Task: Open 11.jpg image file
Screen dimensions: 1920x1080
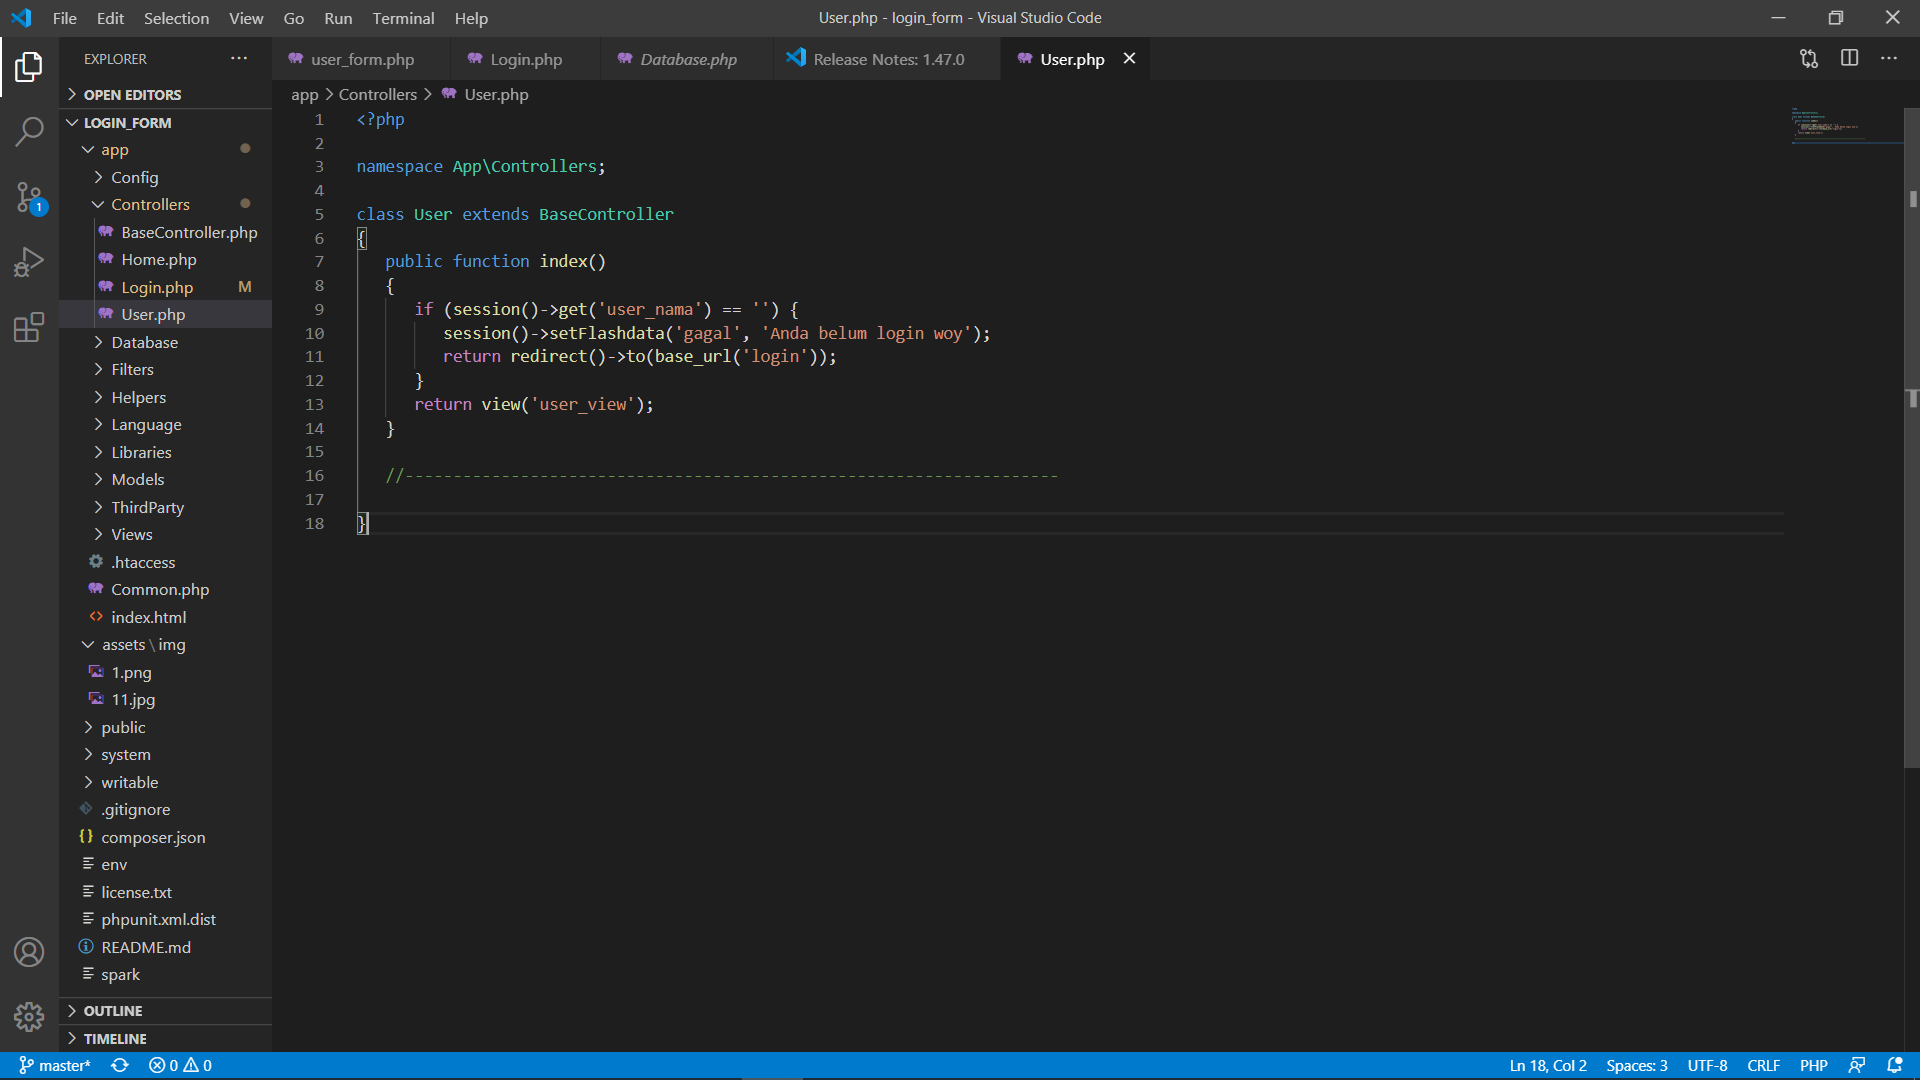Action: (x=165, y=700)
